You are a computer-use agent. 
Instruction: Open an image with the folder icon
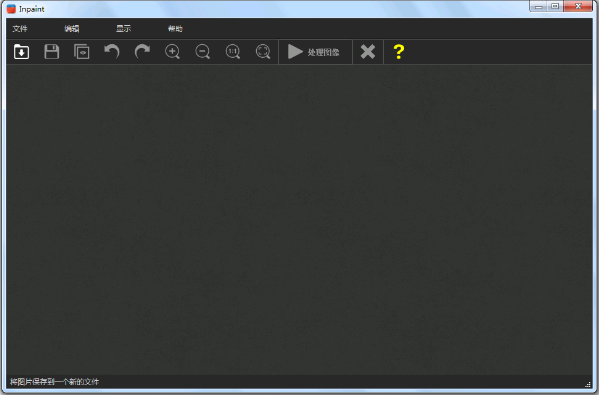21,52
